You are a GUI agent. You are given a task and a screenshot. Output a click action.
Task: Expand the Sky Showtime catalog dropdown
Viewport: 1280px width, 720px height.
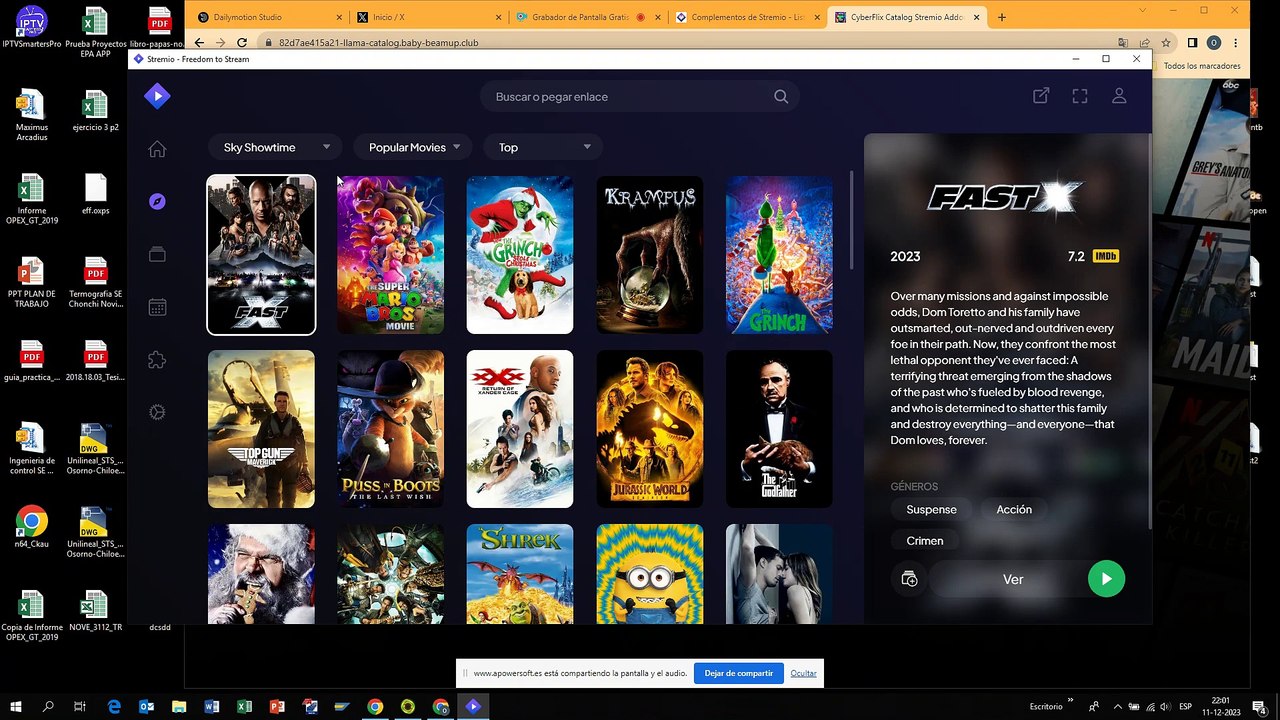tap(275, 147)
